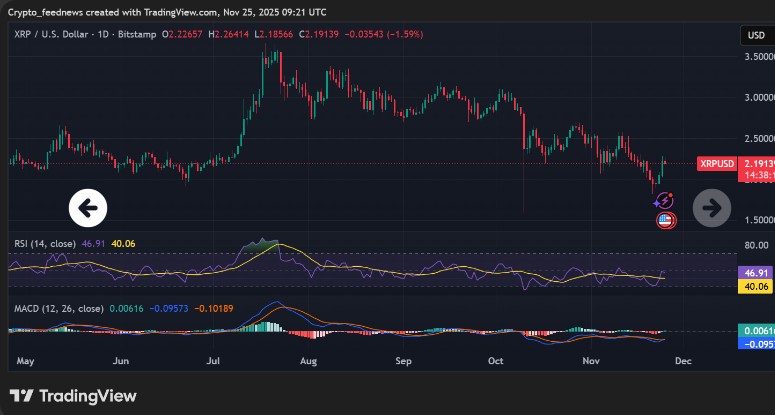Image resolution: width=775 pixels, height=415 pixels.
Task: Click the red current price 2.19139 tag
Action: 757,162
